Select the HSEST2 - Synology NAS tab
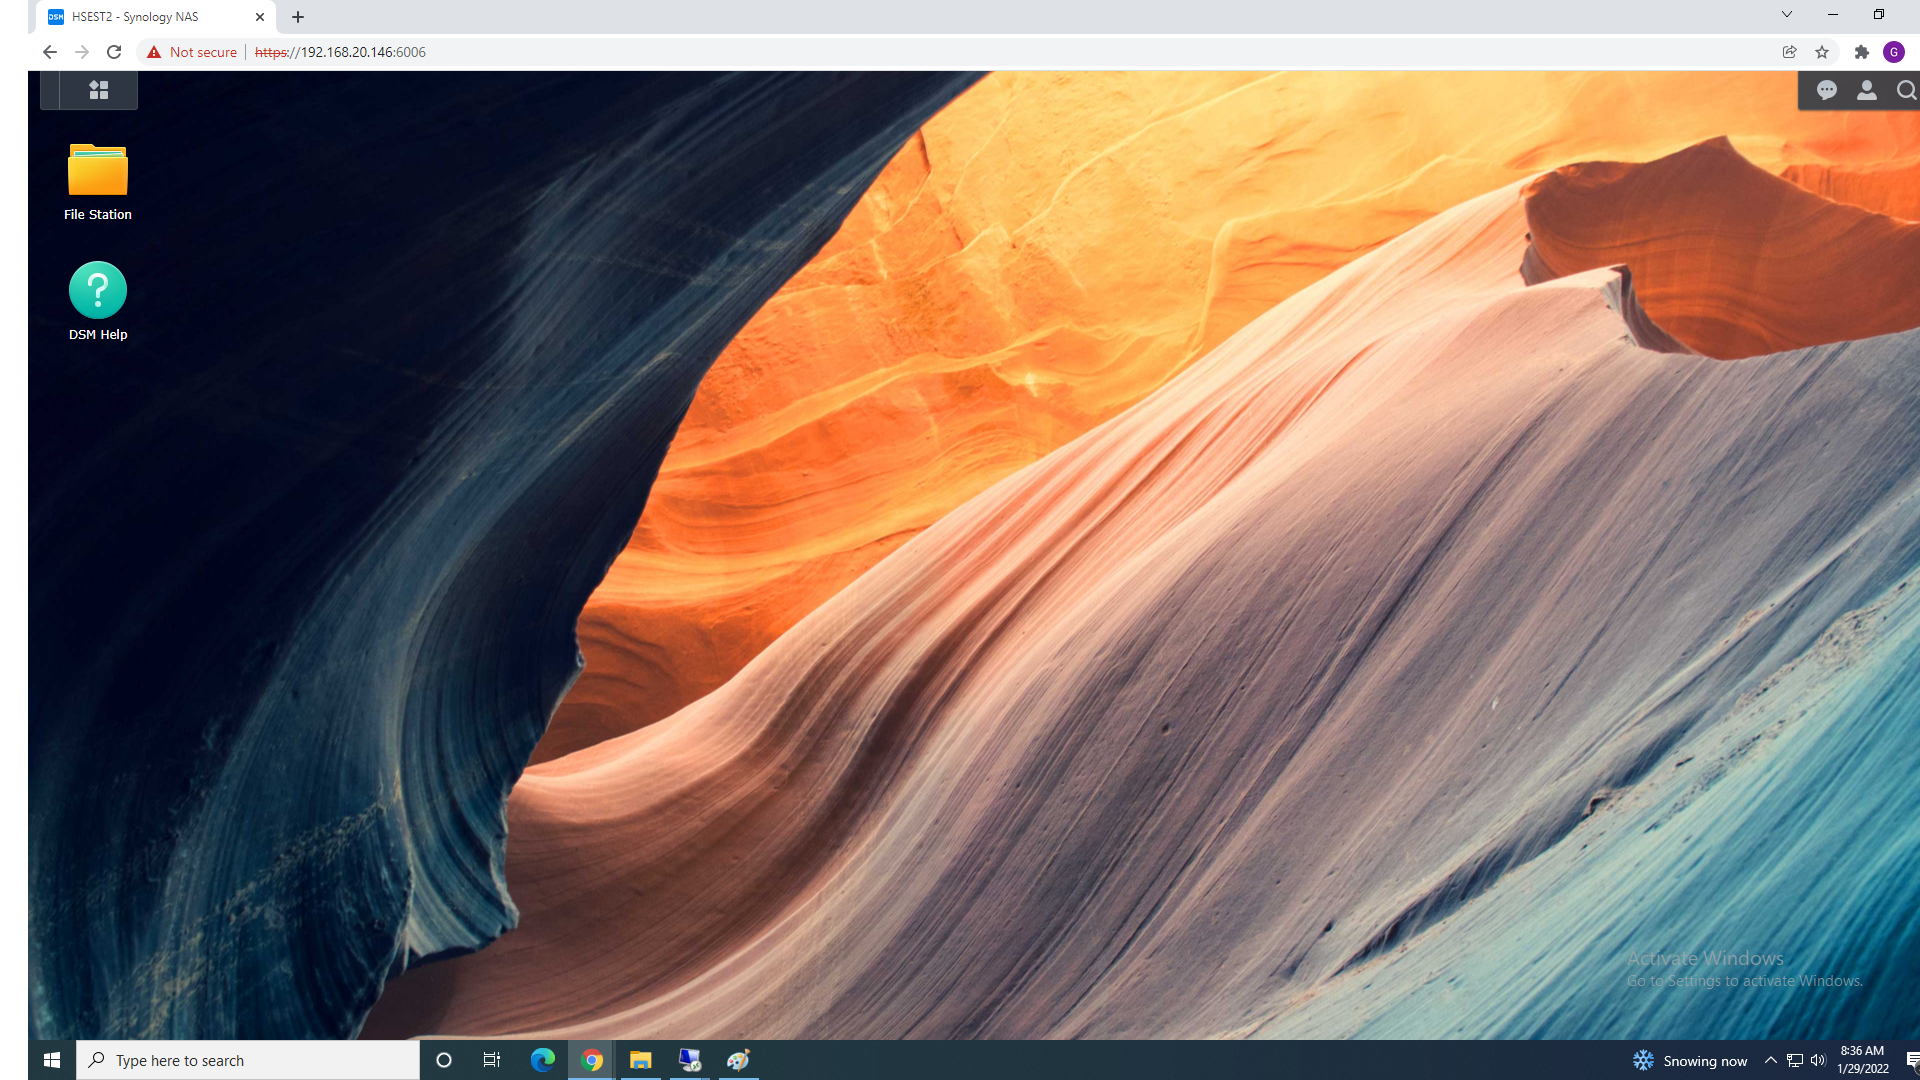The width and height of the screenshot is (1920, 1080). 140,17
